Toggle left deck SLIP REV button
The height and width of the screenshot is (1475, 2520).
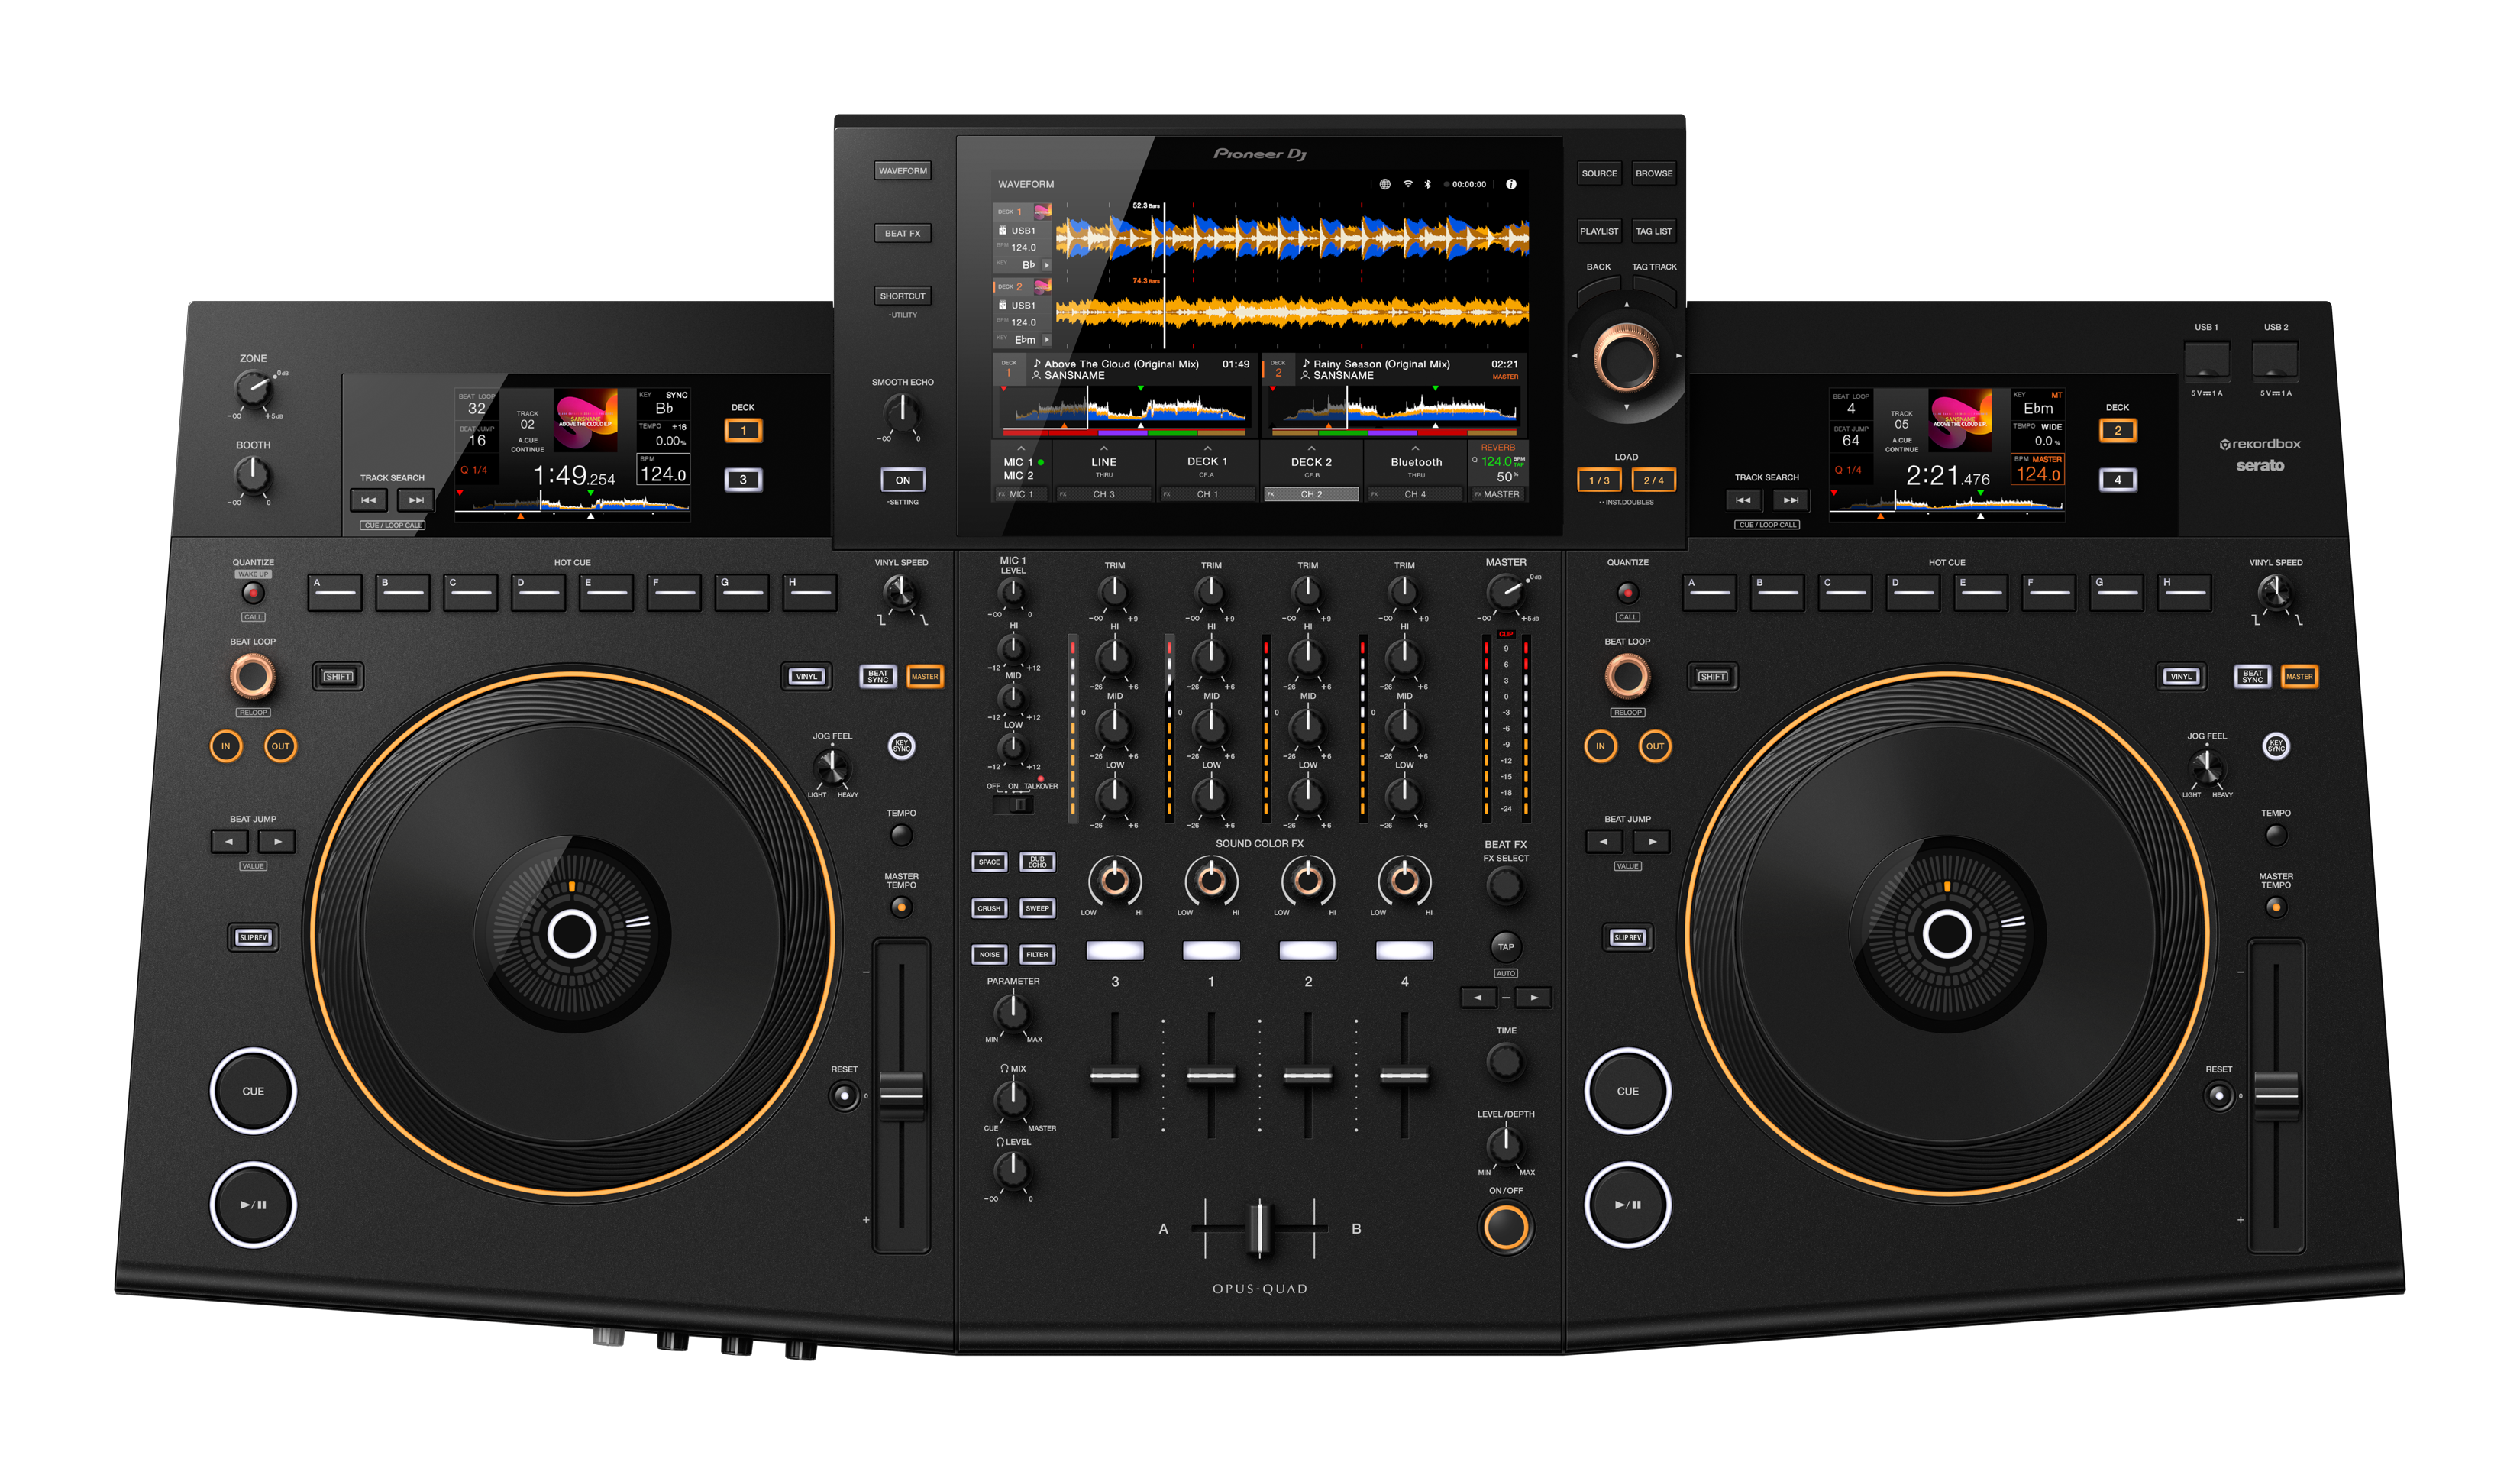click(253, 938)
